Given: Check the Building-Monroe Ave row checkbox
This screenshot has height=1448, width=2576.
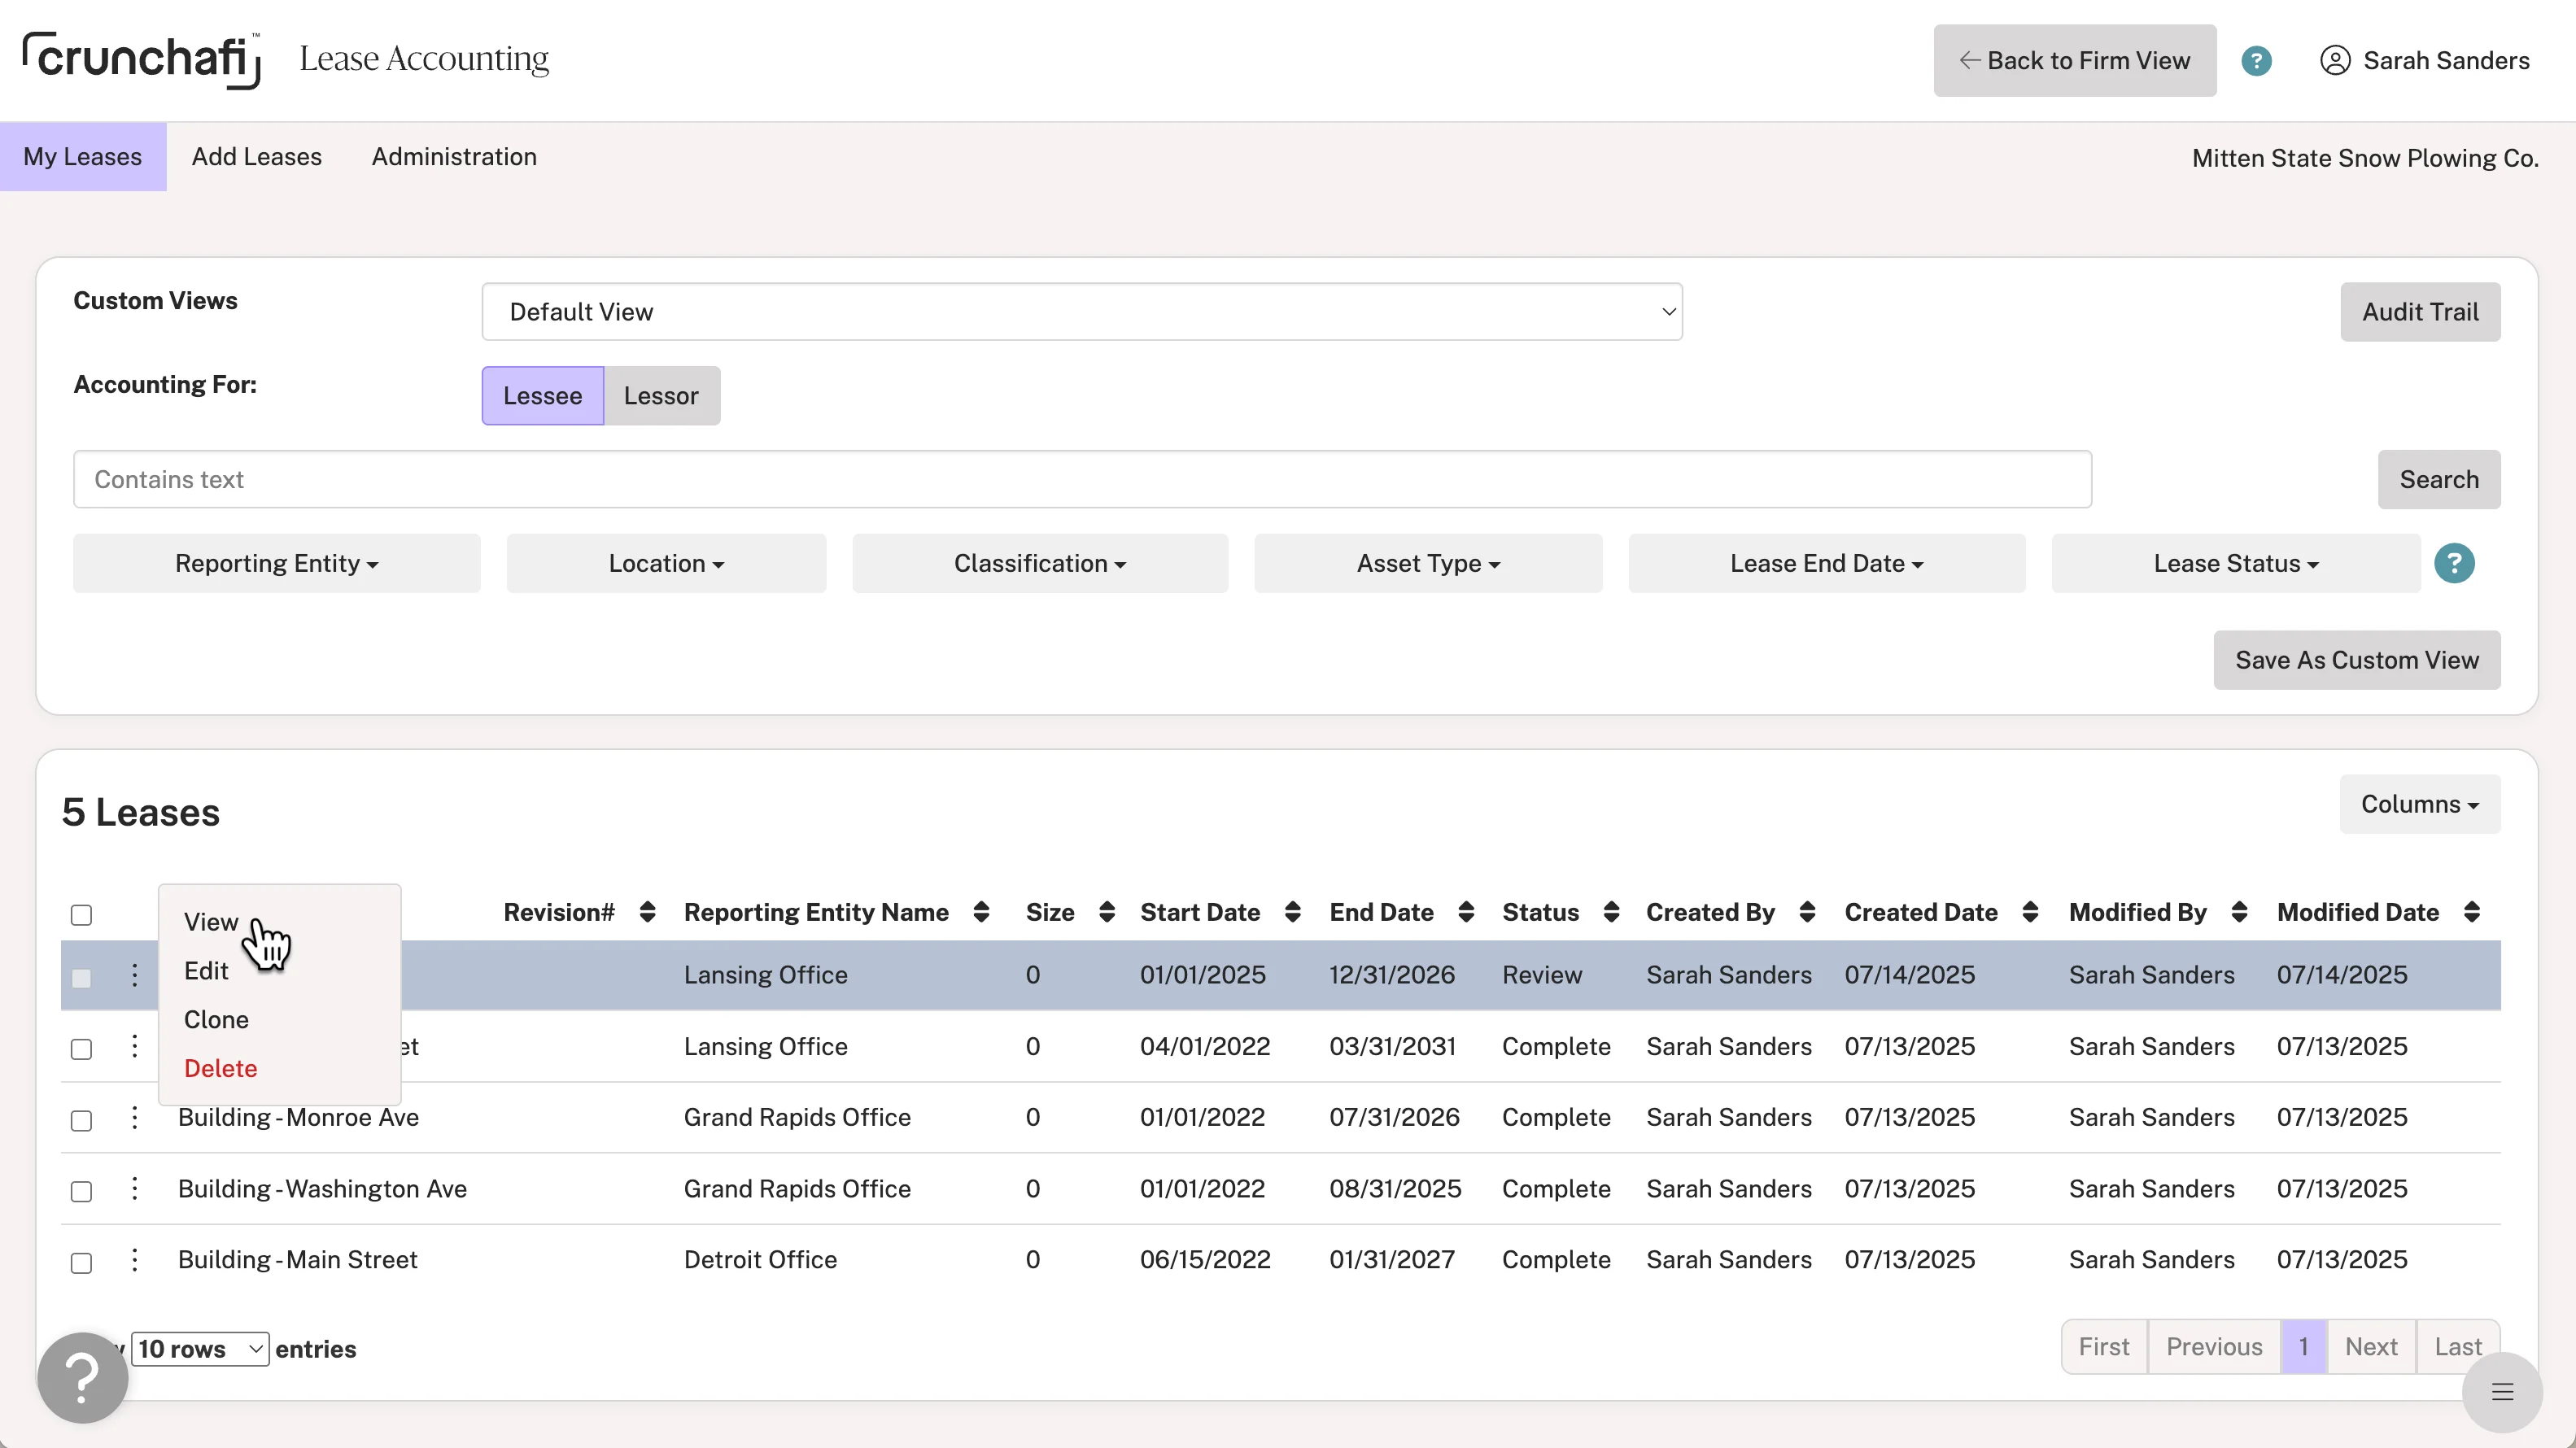Looking at the screenshot, I should pos(82,1120).
